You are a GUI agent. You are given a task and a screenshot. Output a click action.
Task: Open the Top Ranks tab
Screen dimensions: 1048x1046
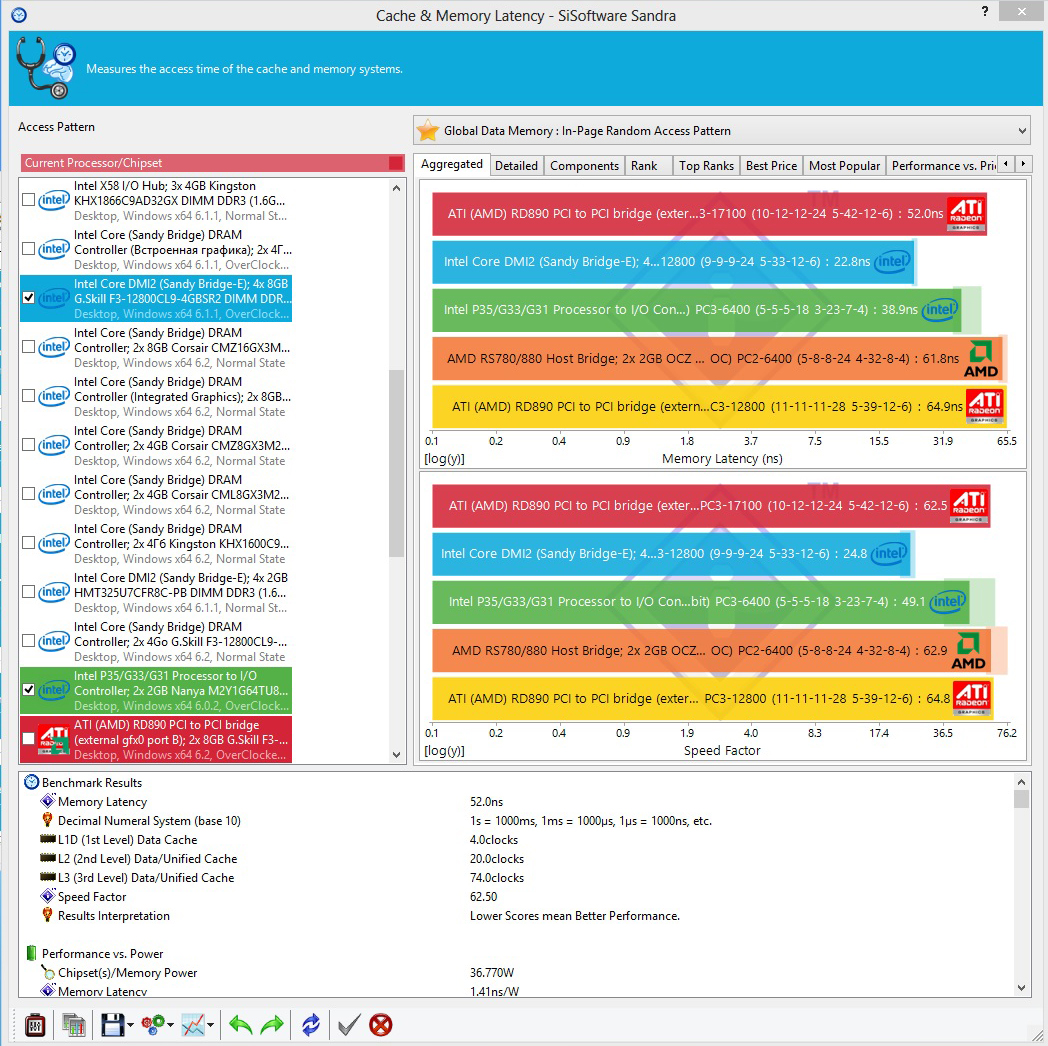(706, 166)
